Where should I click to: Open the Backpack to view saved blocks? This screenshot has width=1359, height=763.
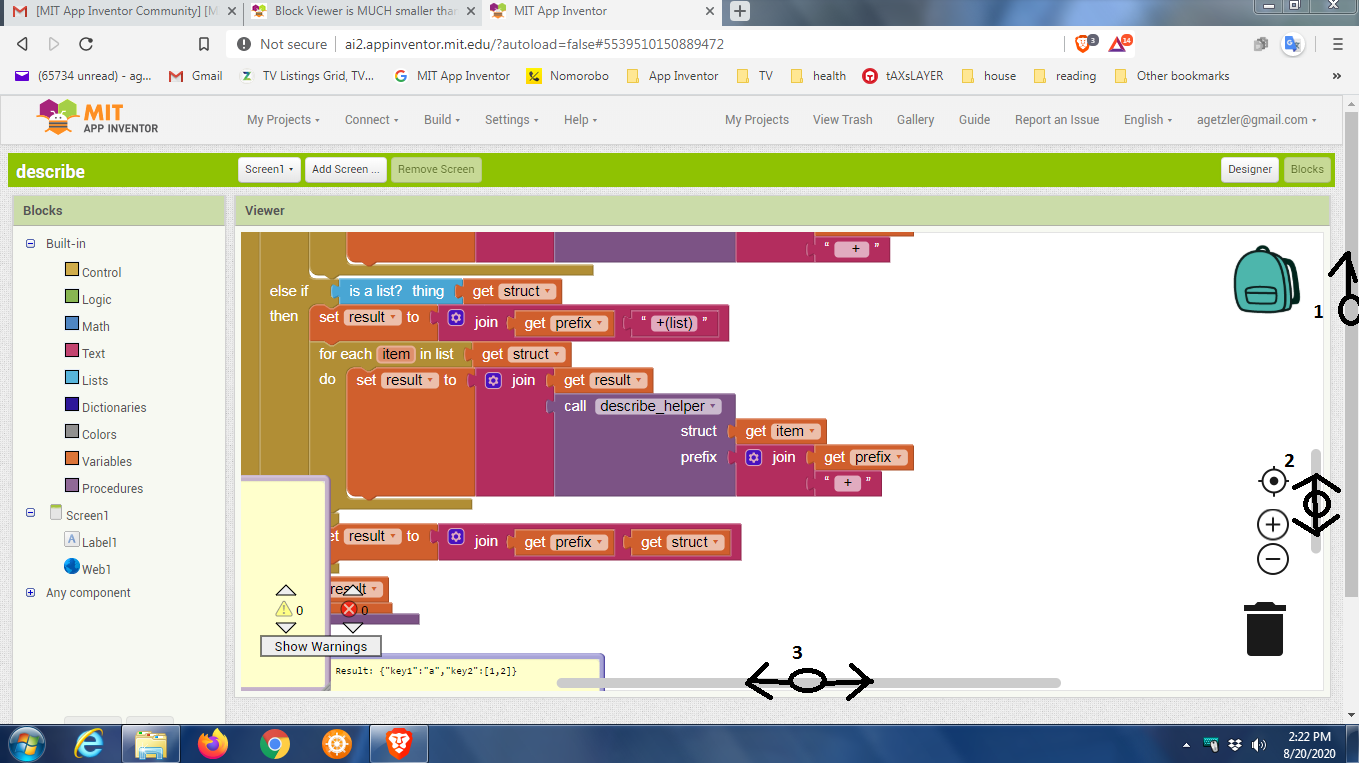pyautogui.click(x=1265, y=282)
